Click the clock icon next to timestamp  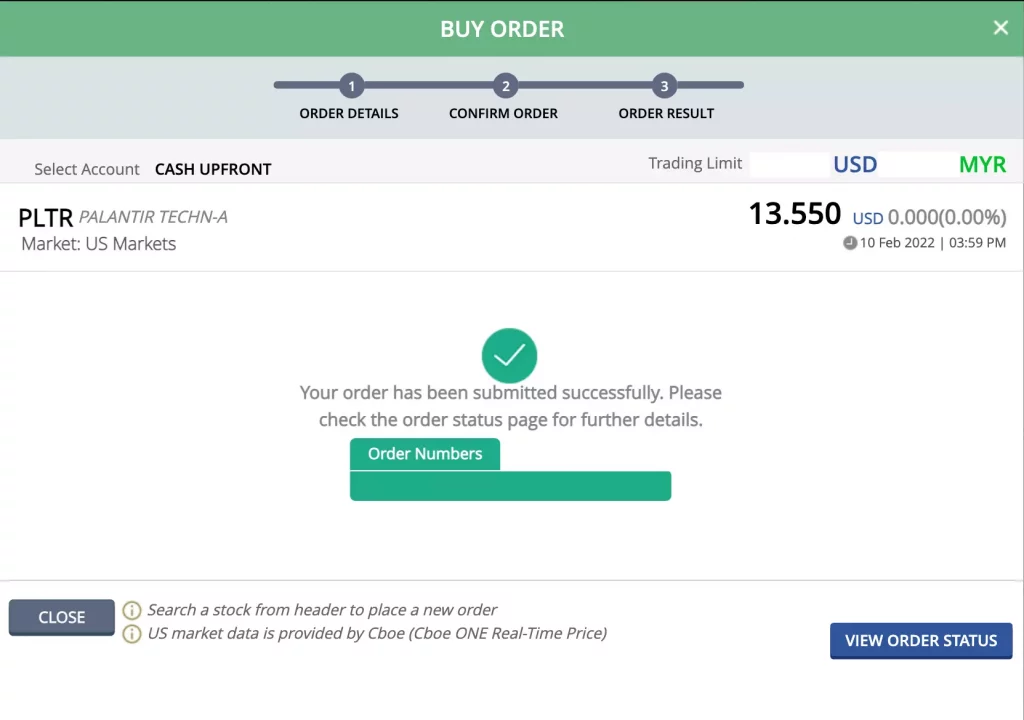point(850,242)
